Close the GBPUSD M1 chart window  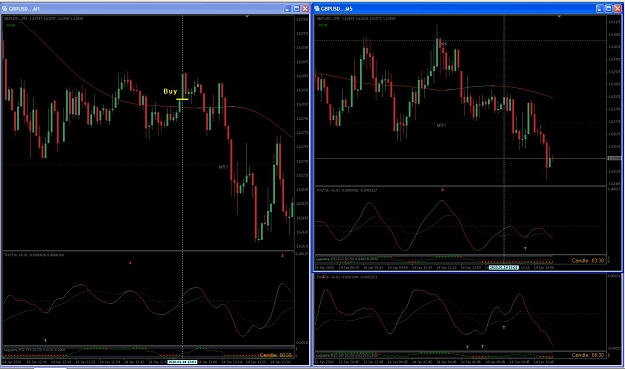coord(305,9)
